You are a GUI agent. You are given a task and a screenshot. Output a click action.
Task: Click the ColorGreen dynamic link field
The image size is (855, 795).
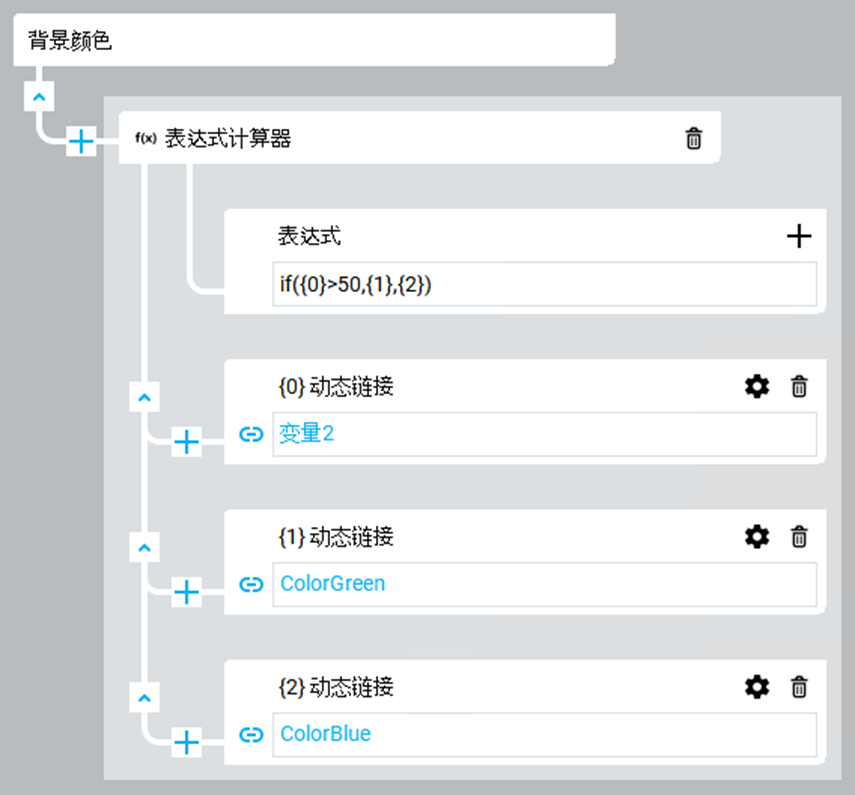coord(544,584)
